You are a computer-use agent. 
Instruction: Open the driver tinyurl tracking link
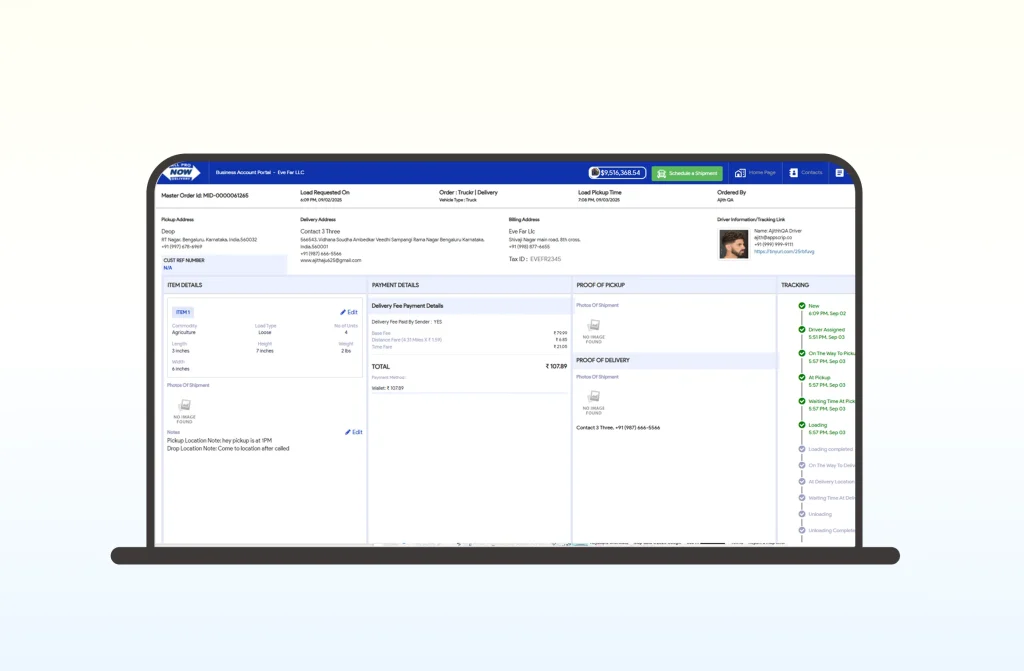pyautogui.click(x=784, y=252)
